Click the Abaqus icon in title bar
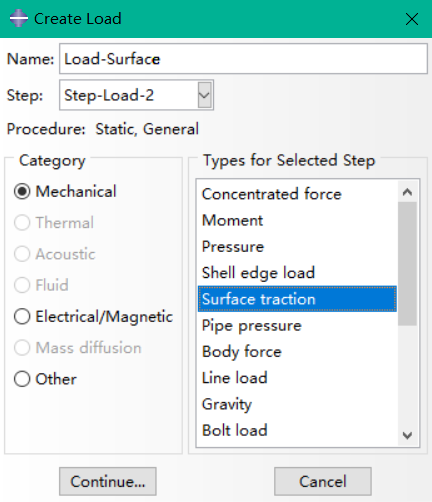The image size is (432, 502). [19, 18]
